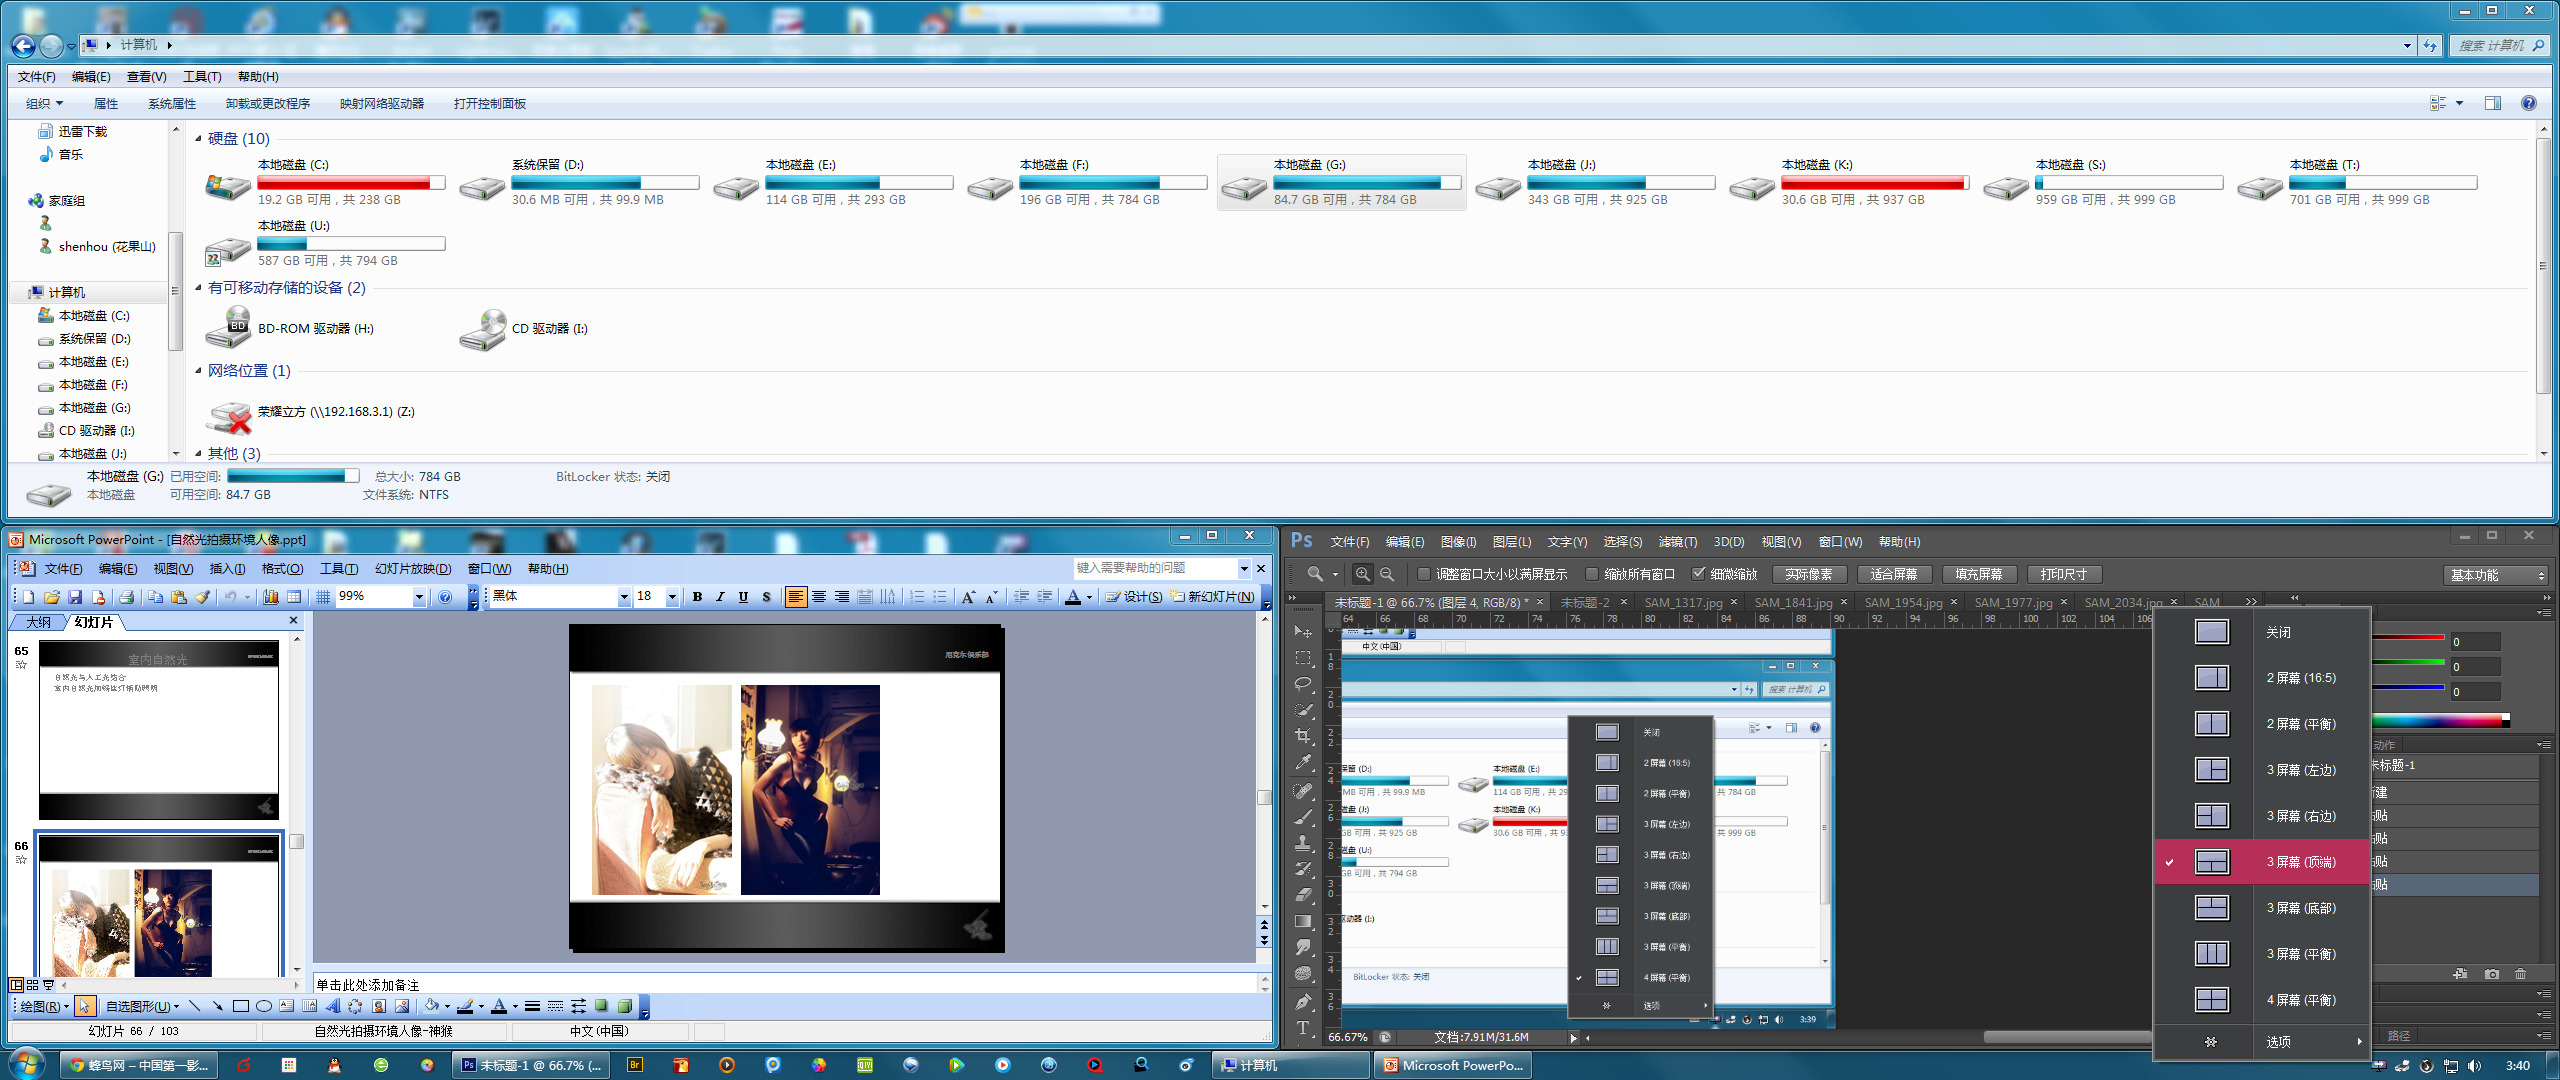Click the trash icon in Photoshop Actions panel
Image resolution: width=2560 pixels, height=1080 pixels.
pos(2520,974)
